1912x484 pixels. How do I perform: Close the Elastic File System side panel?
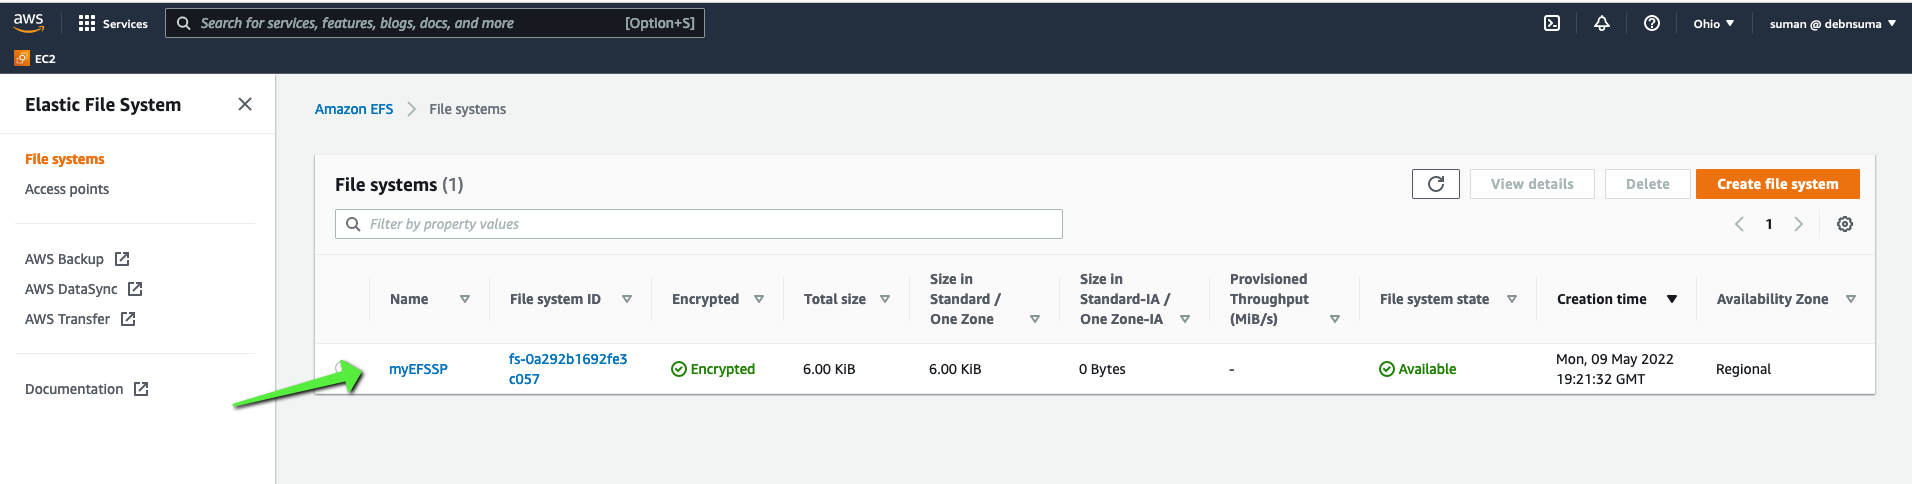point(245,104)
